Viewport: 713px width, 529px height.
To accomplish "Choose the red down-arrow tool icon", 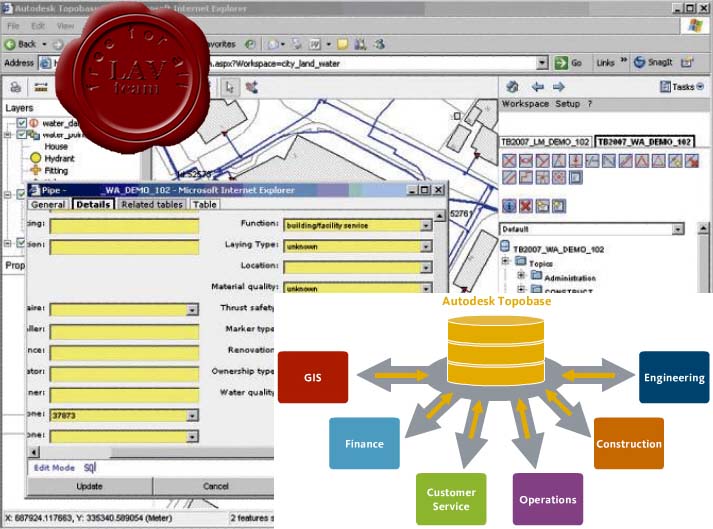I will point(576,161).
